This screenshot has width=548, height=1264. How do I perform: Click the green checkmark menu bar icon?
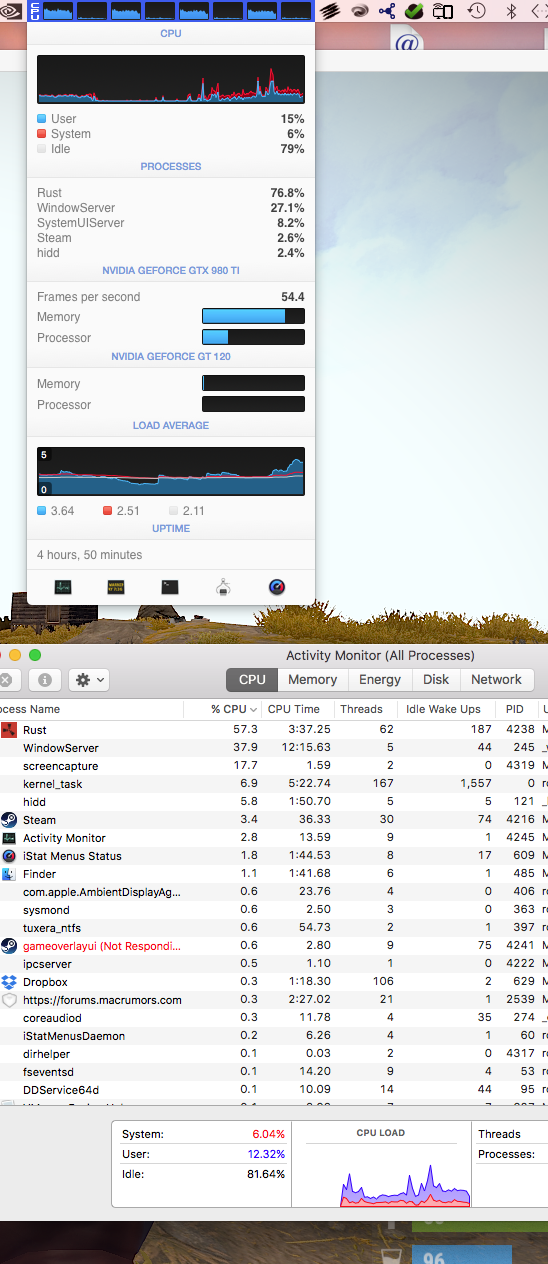(414, 11)
